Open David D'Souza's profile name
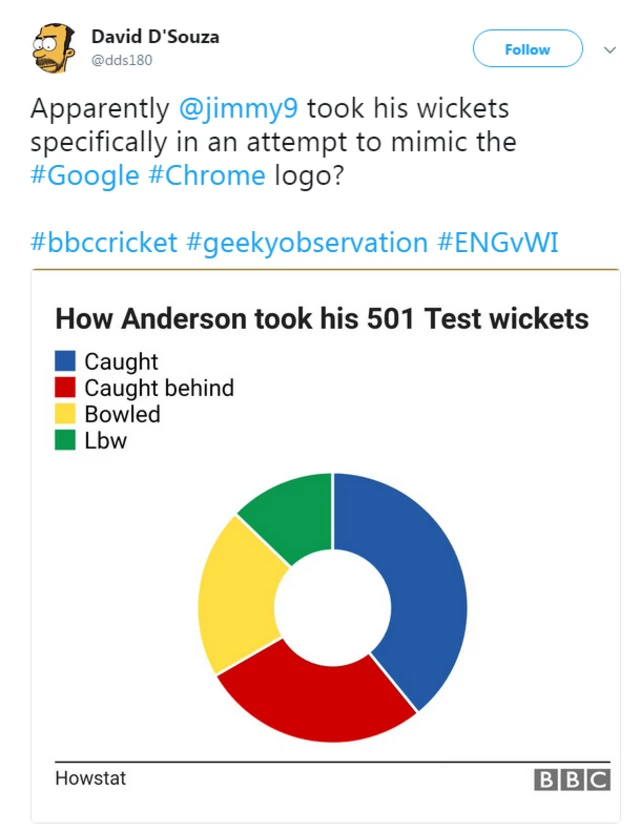Image resolution: width=640 pixels, height=832 pixels. (155, 37)
